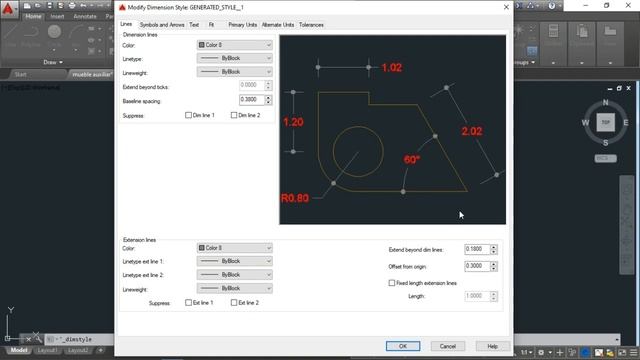The width and height of the screenshot is (640, 360).
Task: Switch to the Text tab
Action: (x=194, y=25)
